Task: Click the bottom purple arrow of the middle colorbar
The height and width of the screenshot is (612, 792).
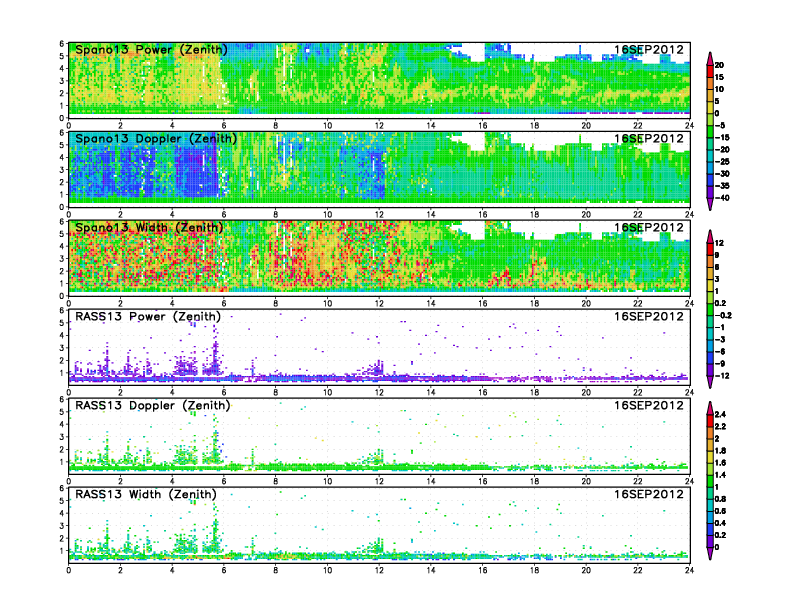Action: (x=710, y=383)
